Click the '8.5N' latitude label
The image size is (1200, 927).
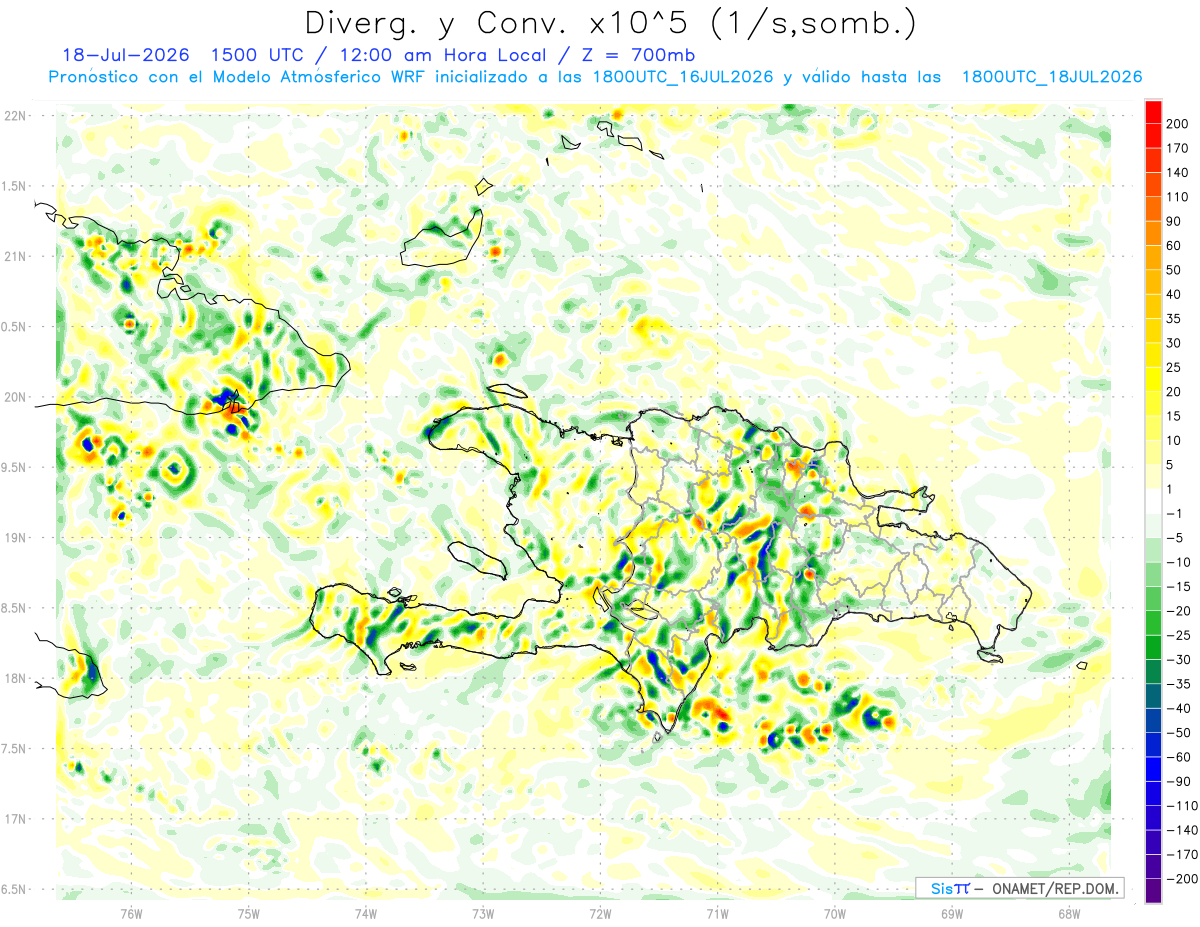[x=15, y=608]
